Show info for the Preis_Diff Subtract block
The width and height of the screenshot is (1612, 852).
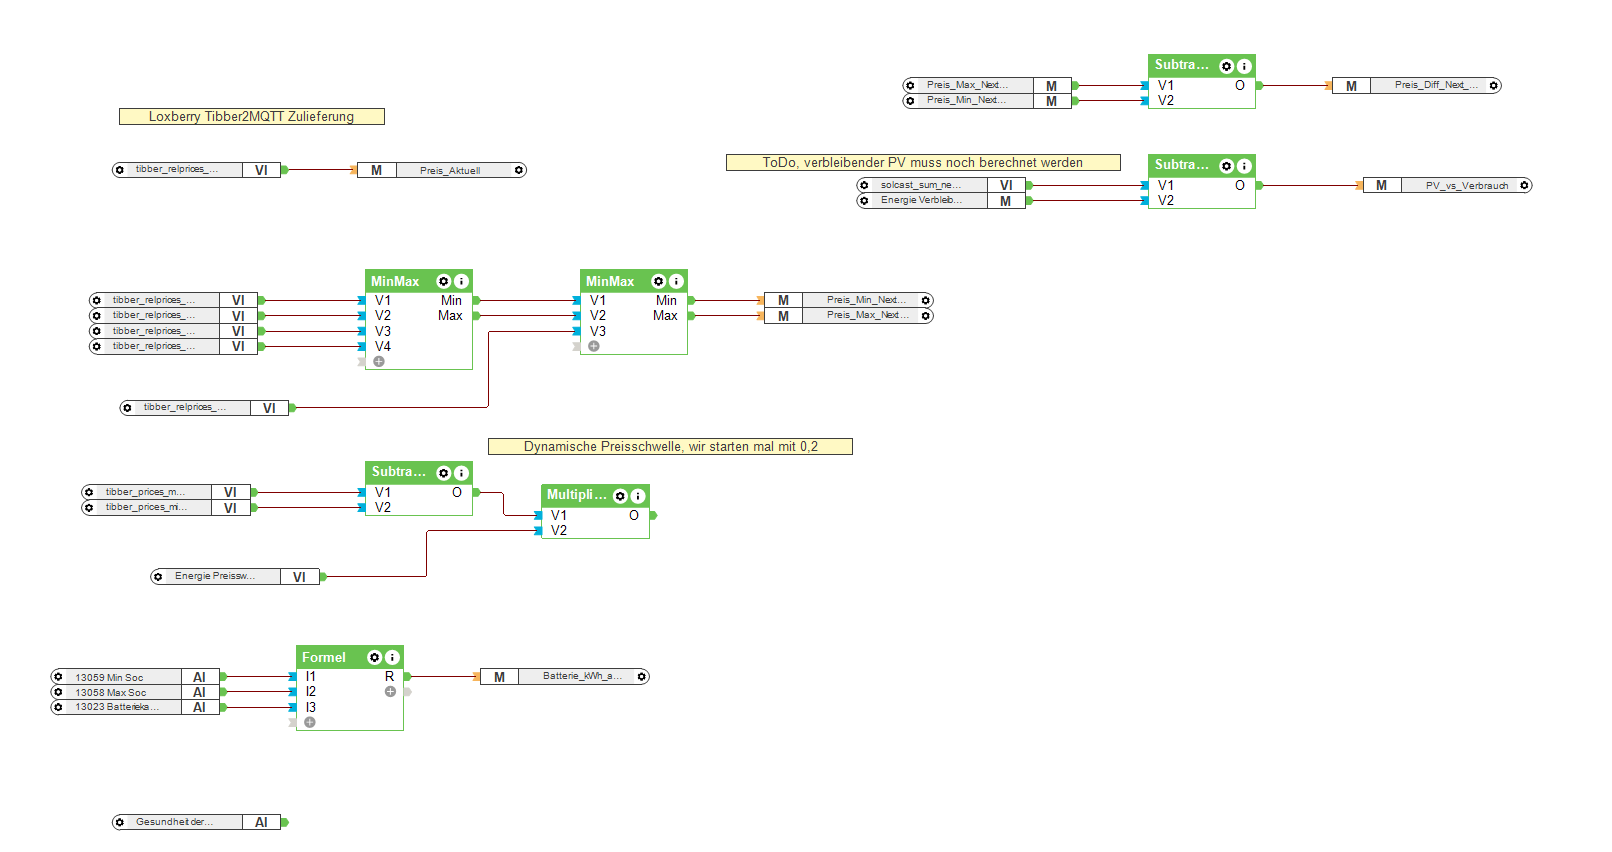(x=1244, y=66)
